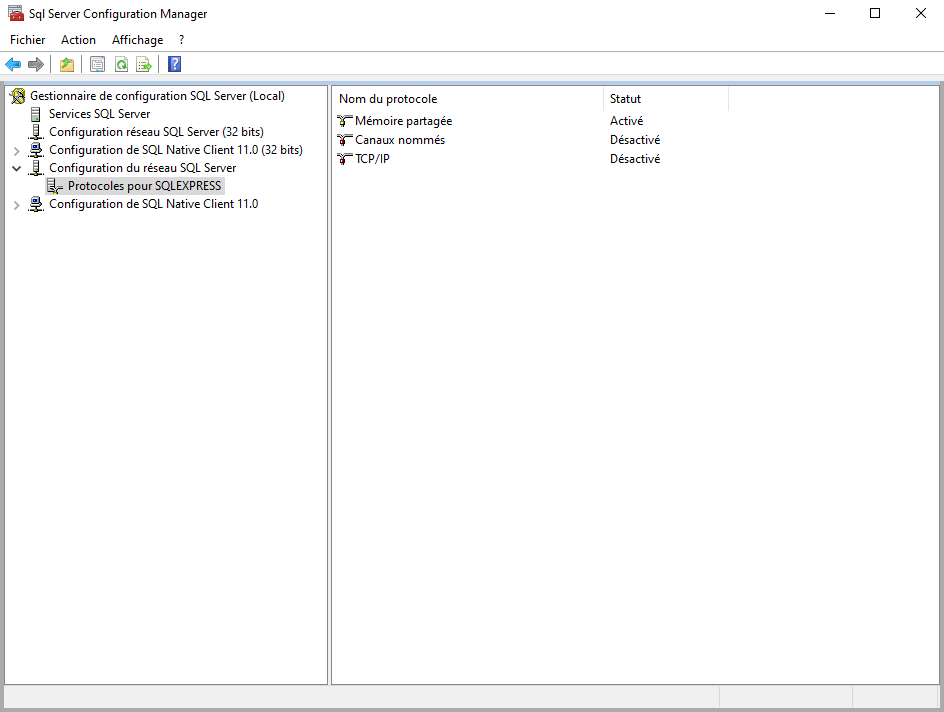Expand Configuration de SQL Native Client 11.0 (32 bits)
944x712 pixels.
pyautogui.click(x=16, y=151)
